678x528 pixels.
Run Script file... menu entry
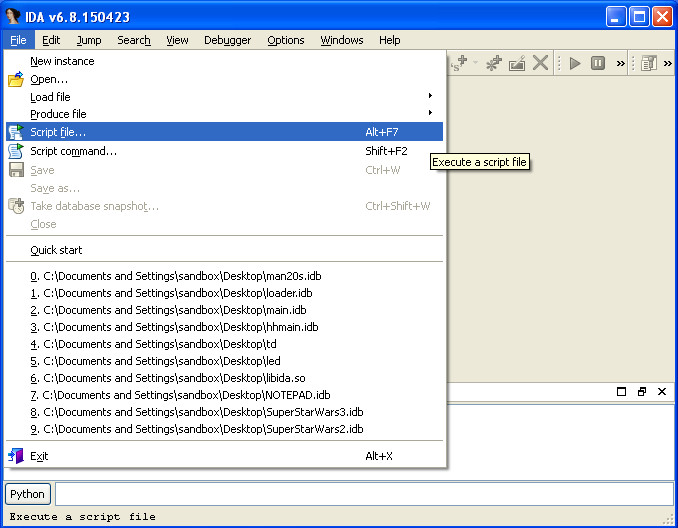(224, 132)
